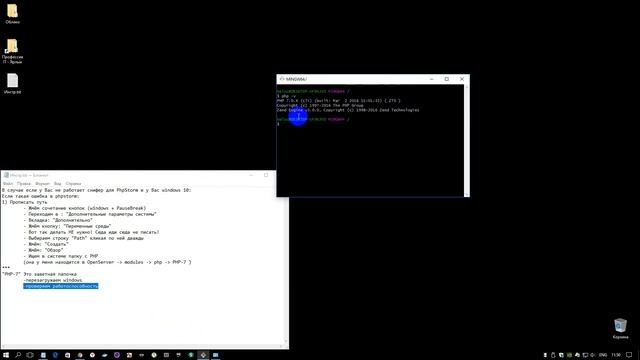640x360 pixels.
Task: Click line '1) Прописать путь' in Notepad
Action: [x=24, y=202]
